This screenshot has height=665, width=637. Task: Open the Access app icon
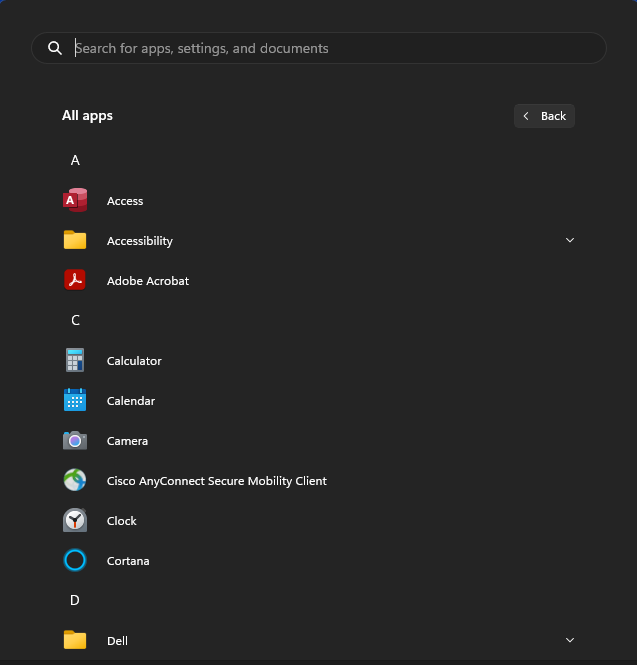[75, 200]
